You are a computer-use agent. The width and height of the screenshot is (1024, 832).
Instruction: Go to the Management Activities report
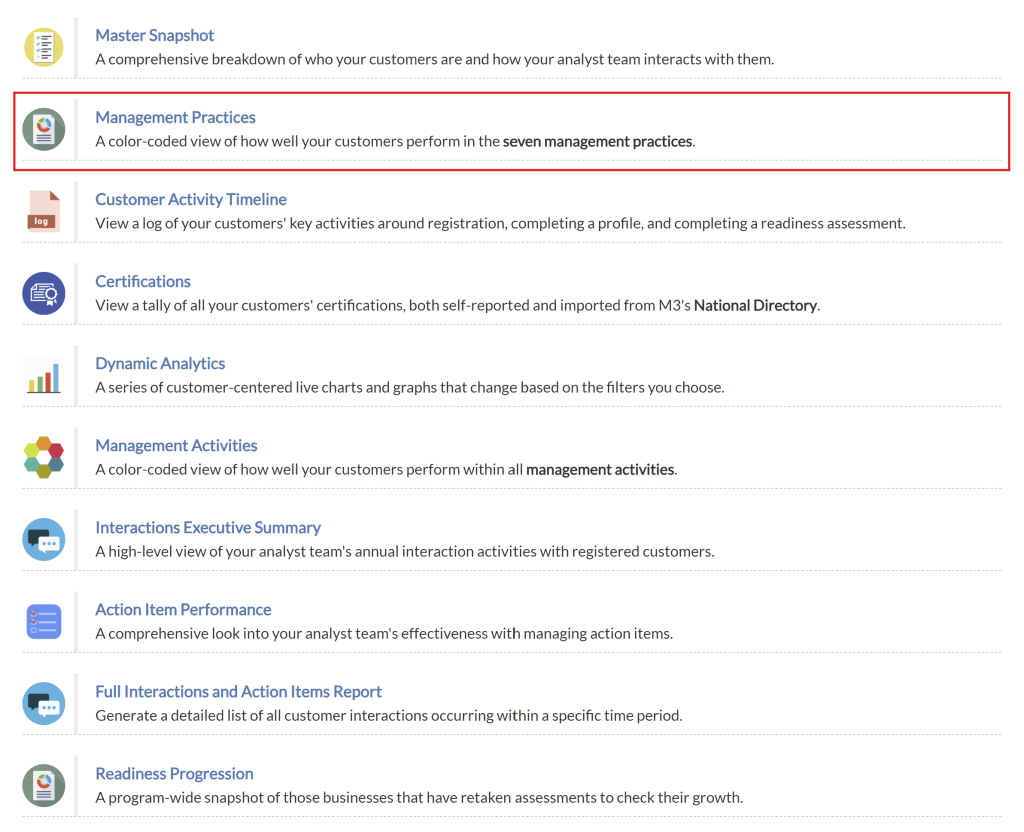point(176,445)
